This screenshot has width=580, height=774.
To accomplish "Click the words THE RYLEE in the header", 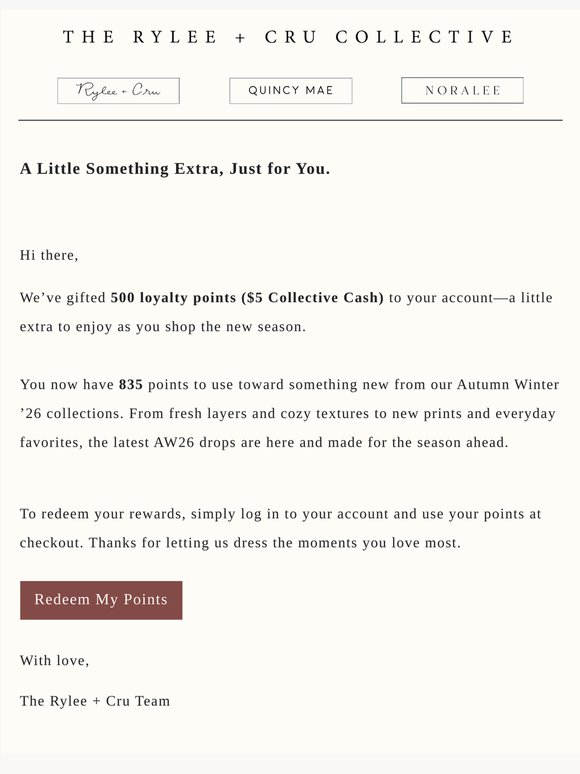I will [140, 37].
